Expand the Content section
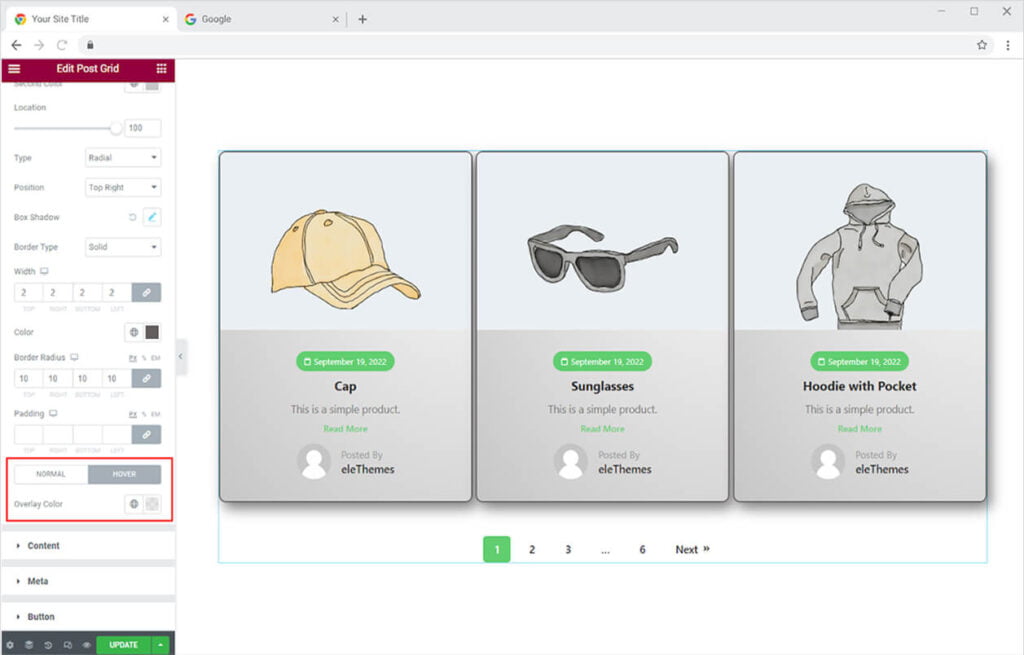Image resolution: width=1024 pixels, height=655 pixels. 43,546
